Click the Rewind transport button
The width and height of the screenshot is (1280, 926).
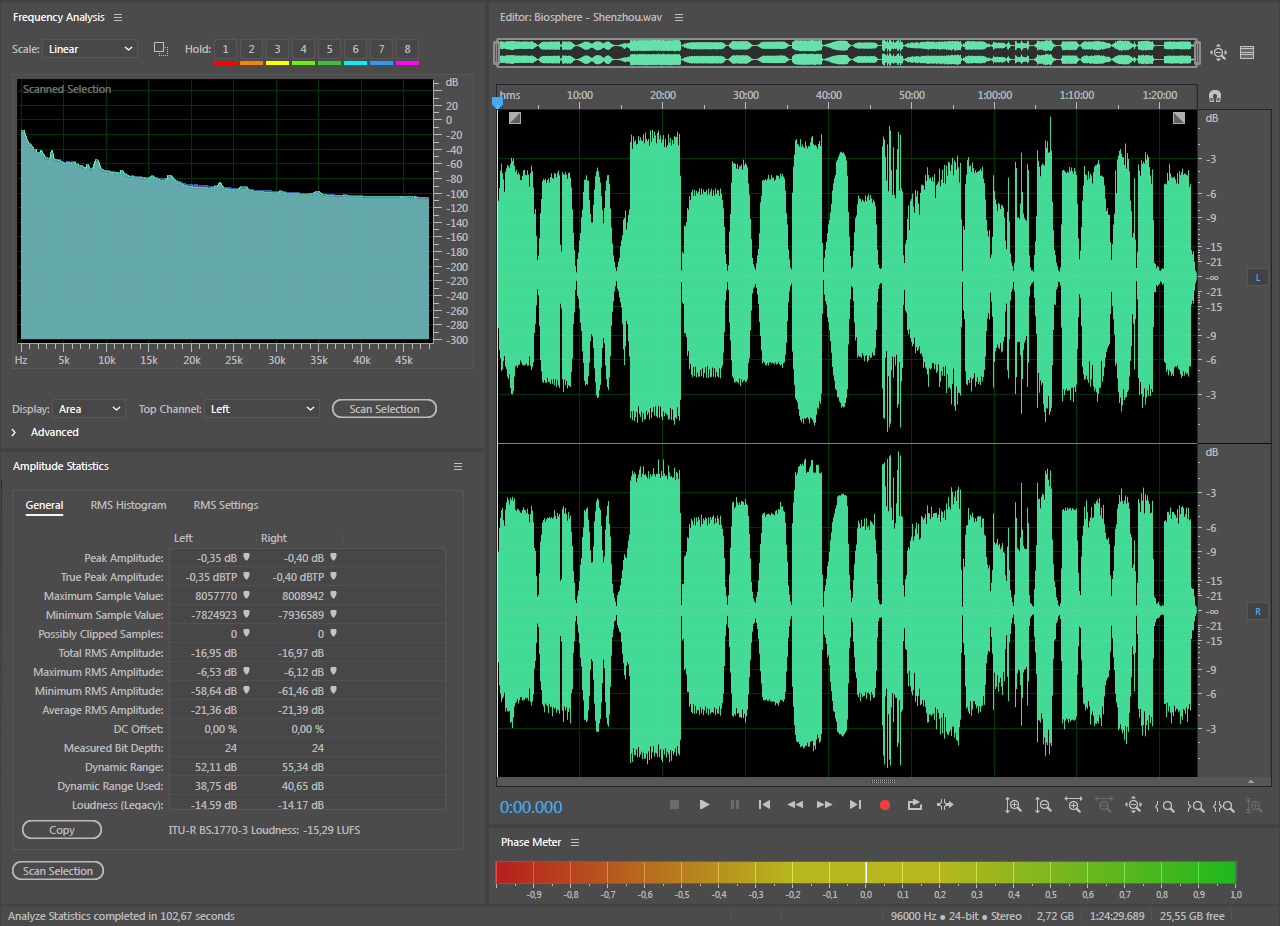(795, 805)
